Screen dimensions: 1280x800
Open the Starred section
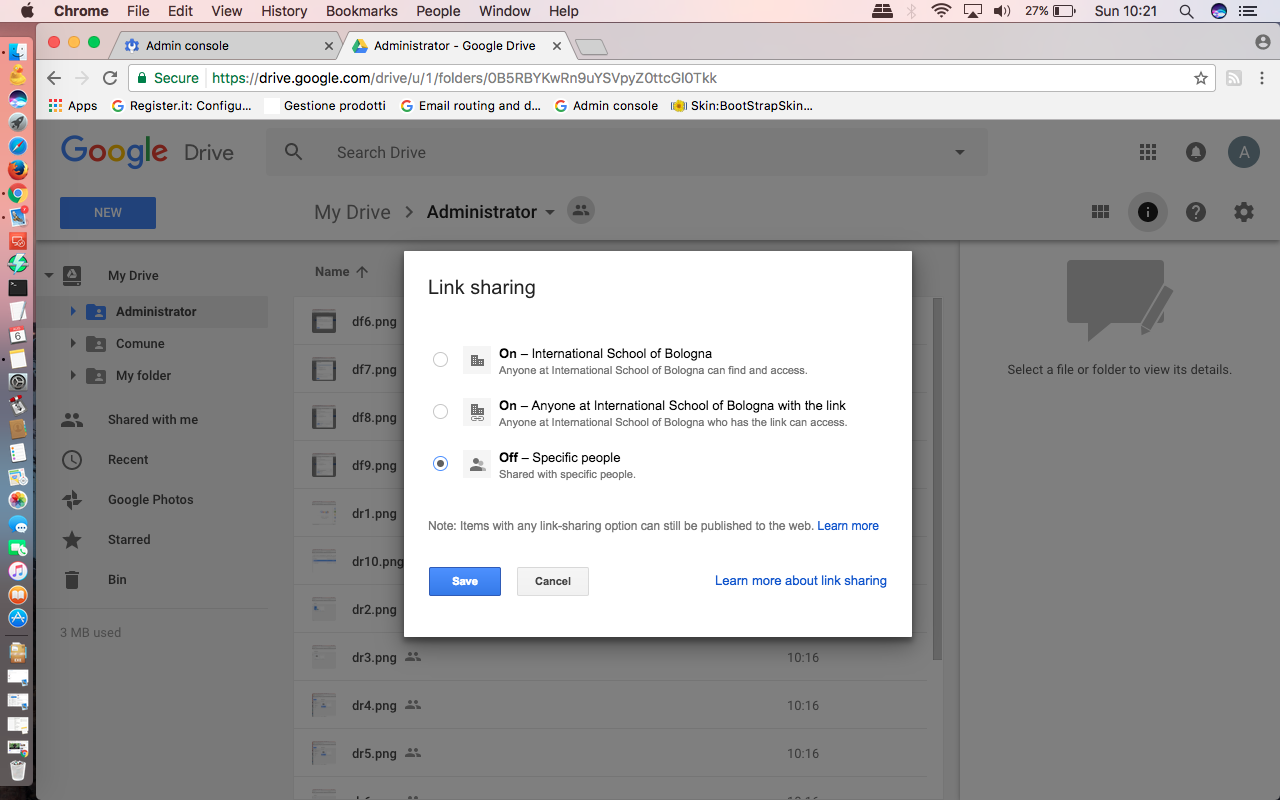129,540
